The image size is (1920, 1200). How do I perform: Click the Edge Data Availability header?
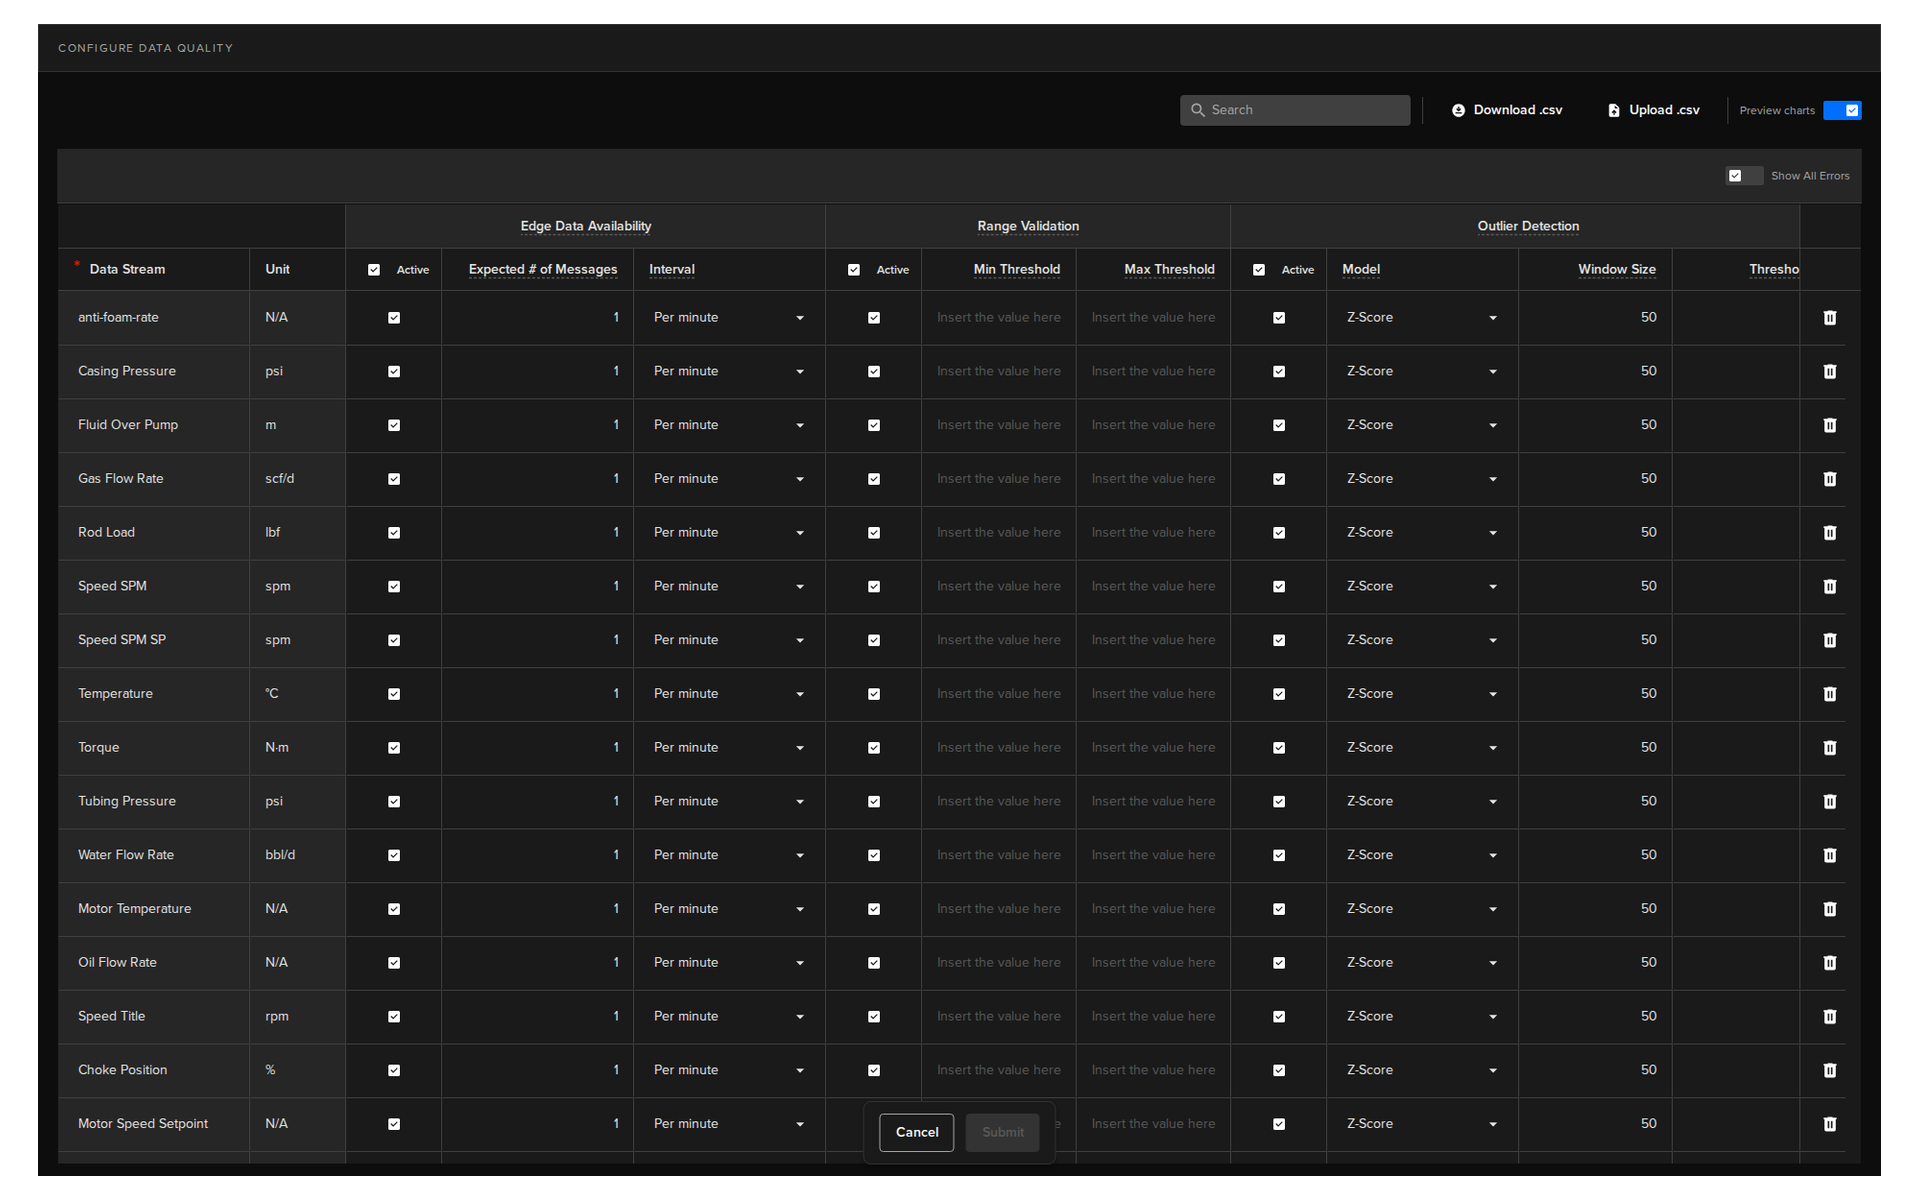[x=585, y=227]
